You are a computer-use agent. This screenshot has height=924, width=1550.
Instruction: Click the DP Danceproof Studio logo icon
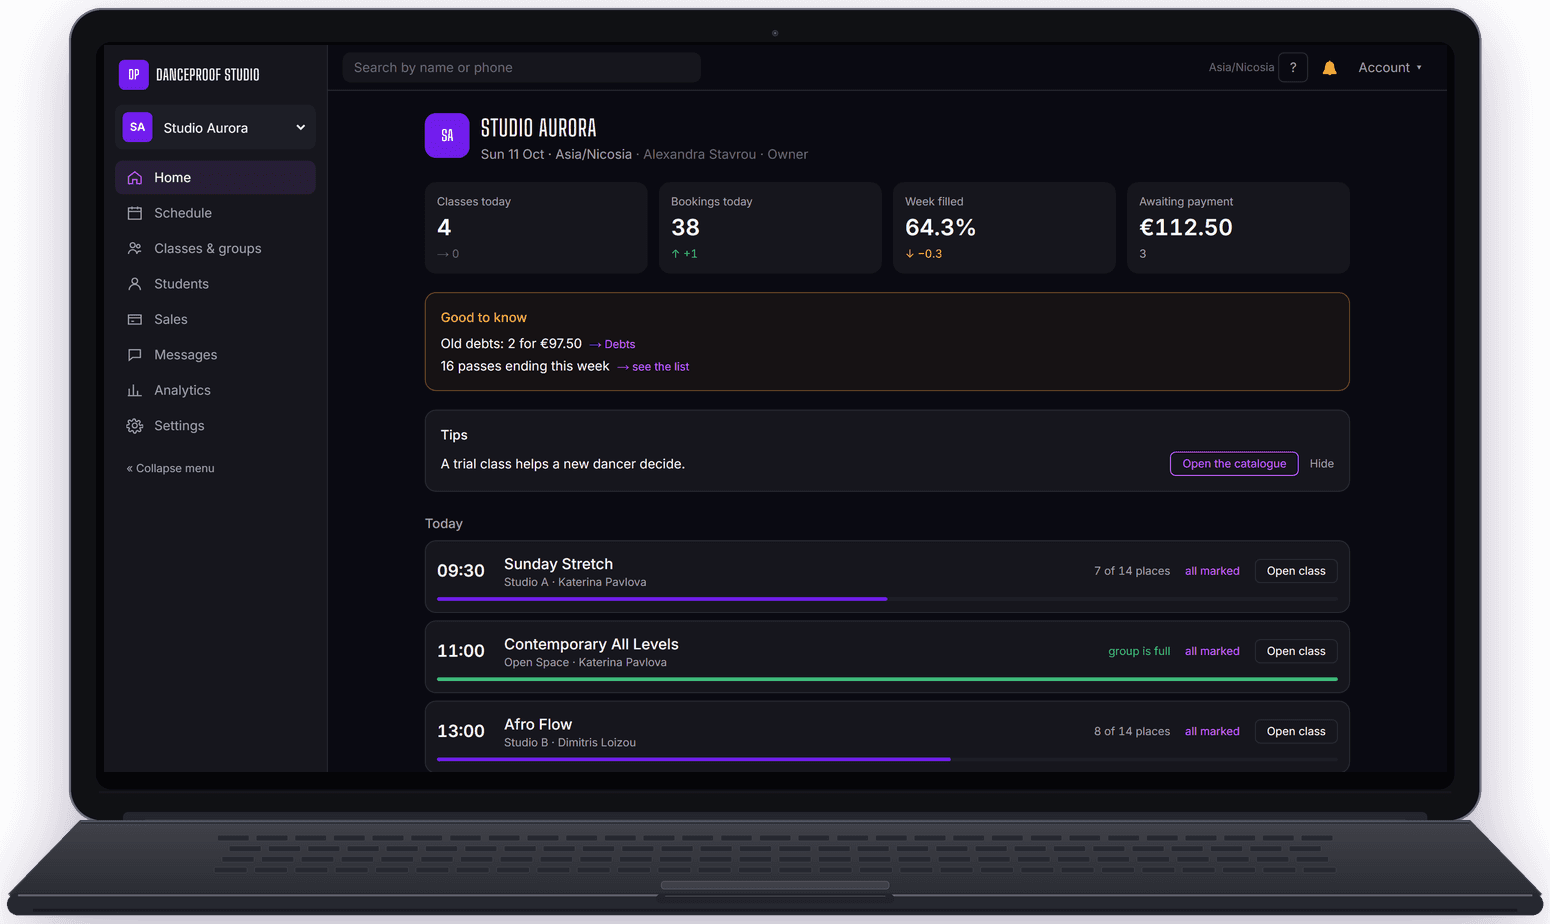(133, 75)
